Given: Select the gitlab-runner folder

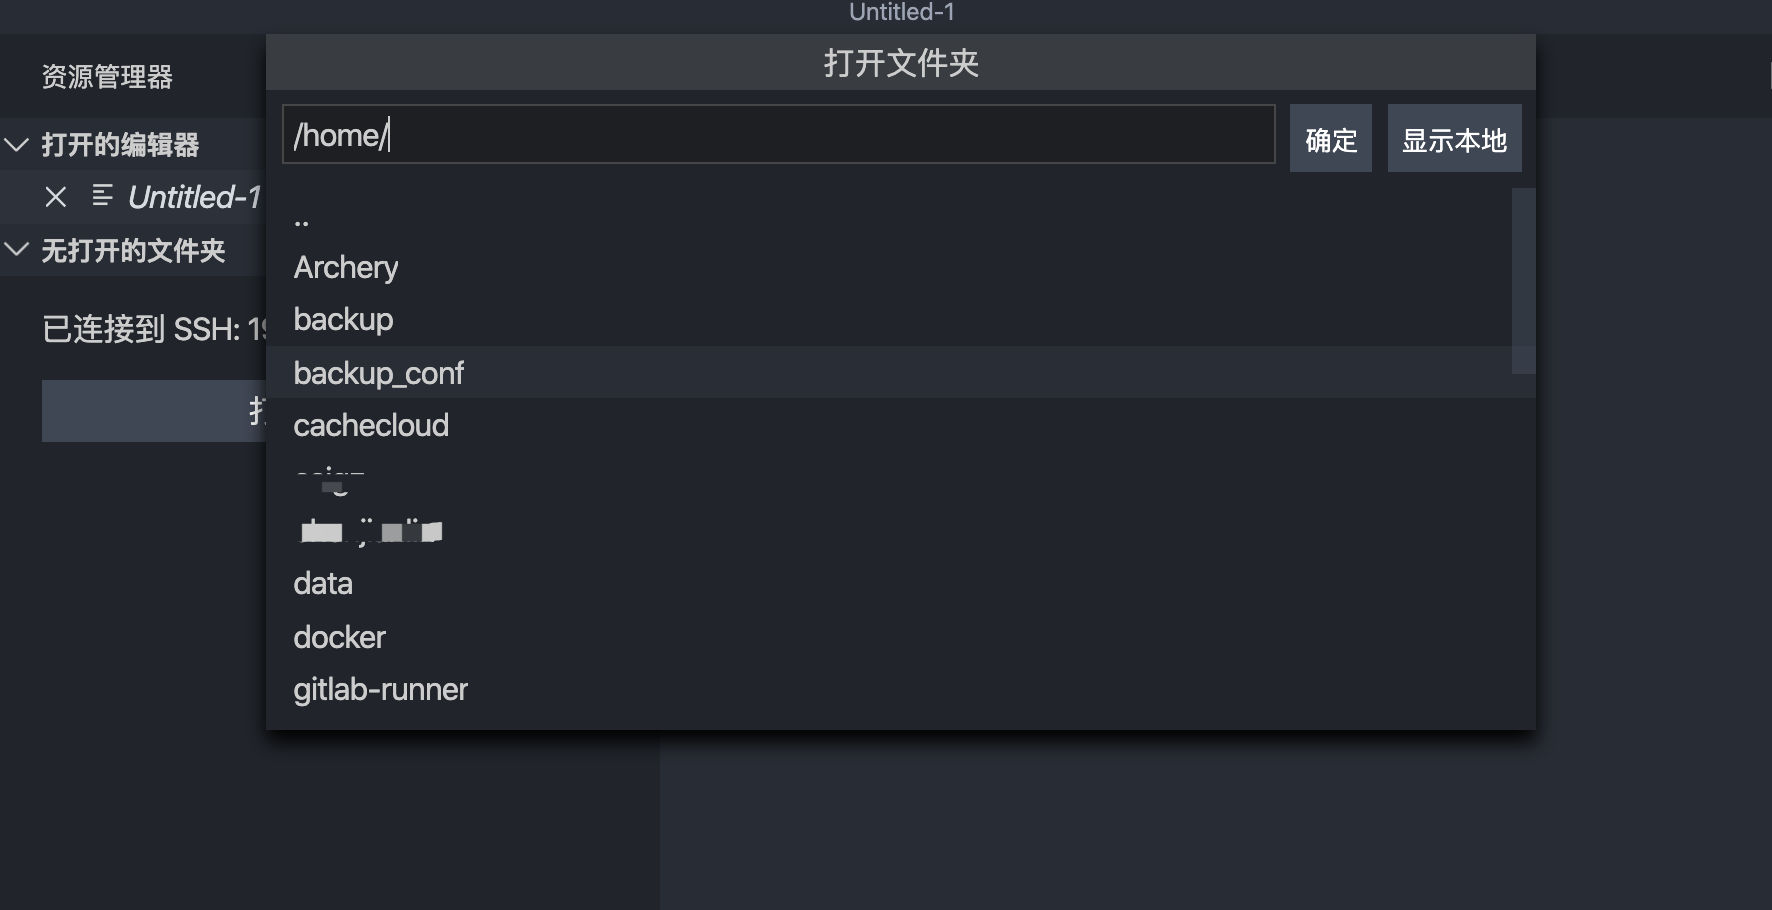Looking at the screenshot, I should [901, 689].
